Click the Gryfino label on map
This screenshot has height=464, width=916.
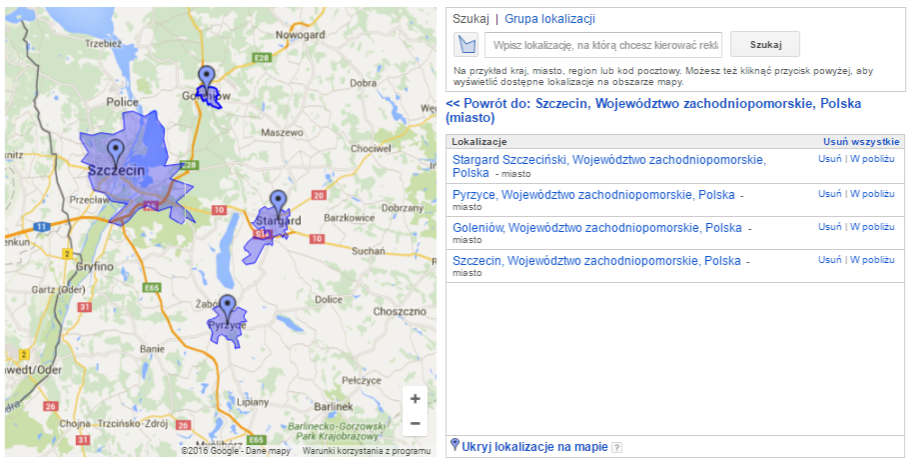95,266
